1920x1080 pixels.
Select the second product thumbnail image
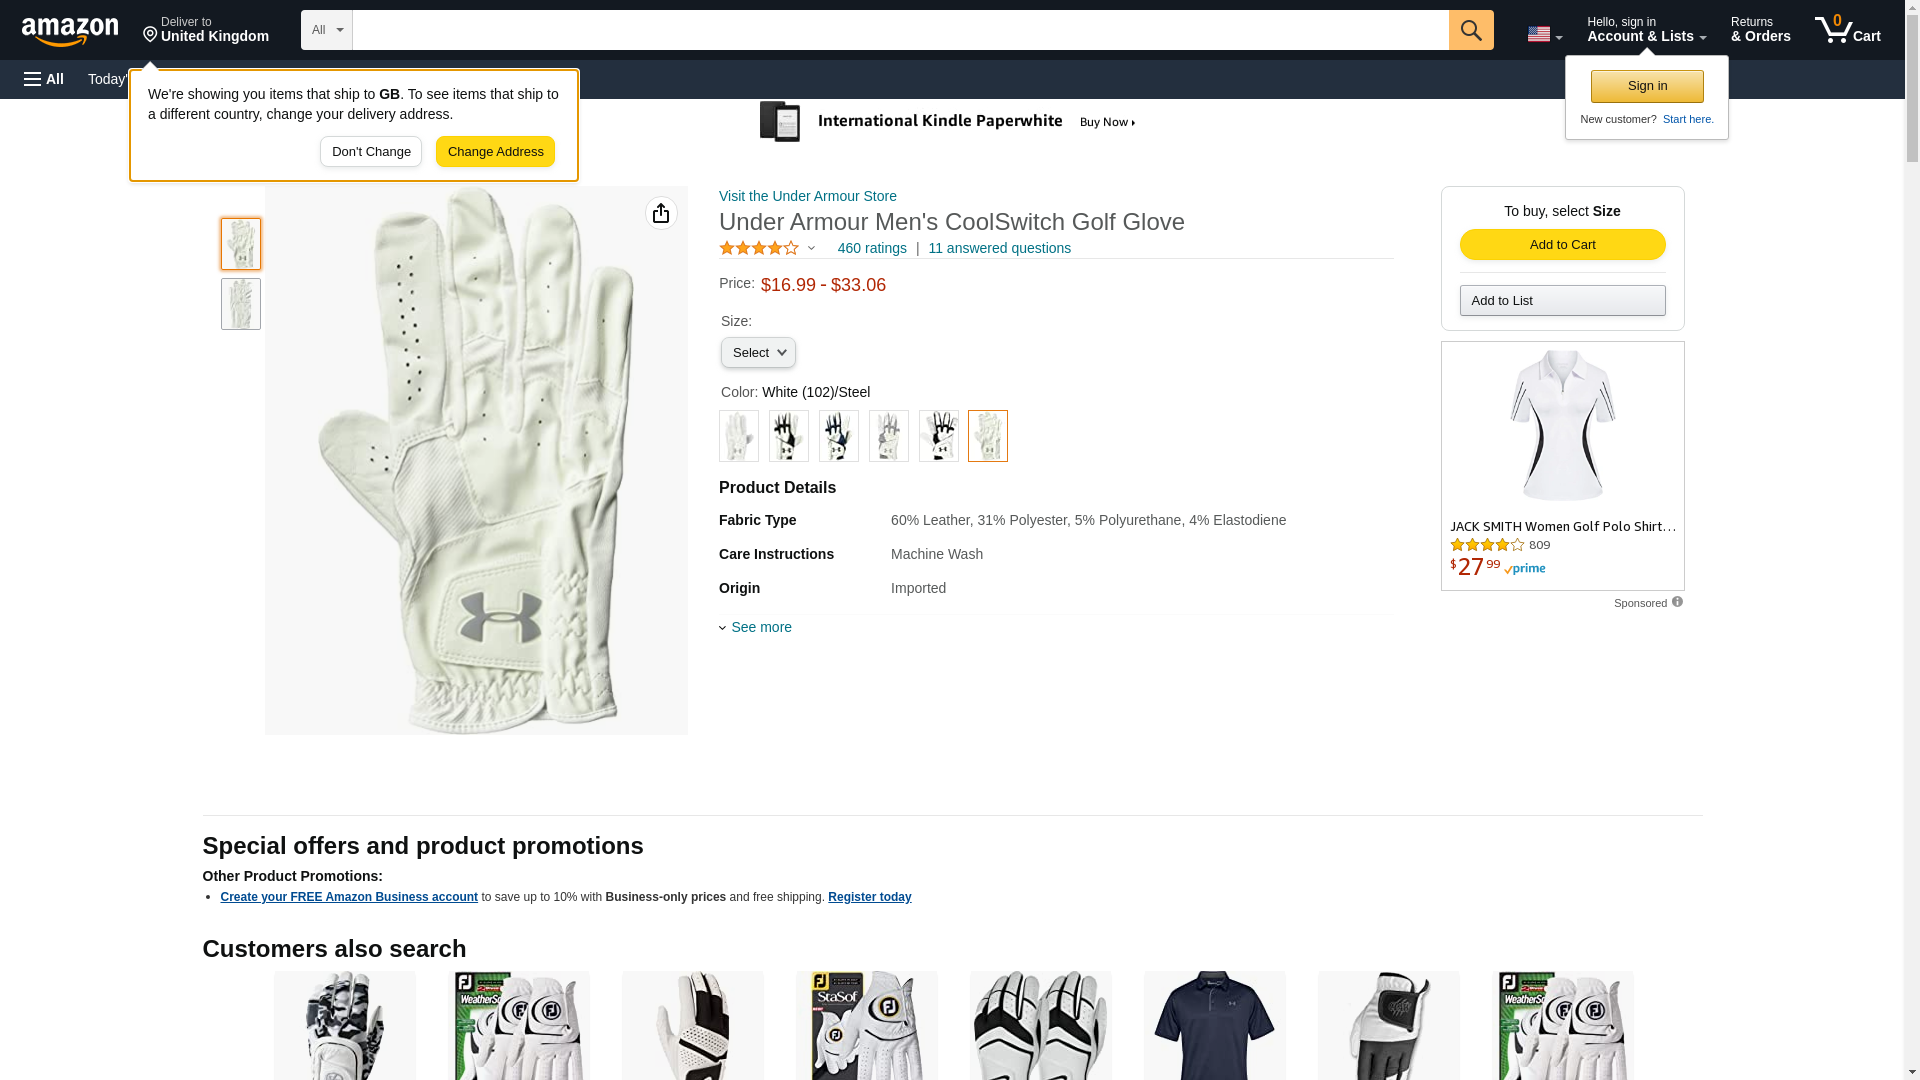click(x=241, y=304)
